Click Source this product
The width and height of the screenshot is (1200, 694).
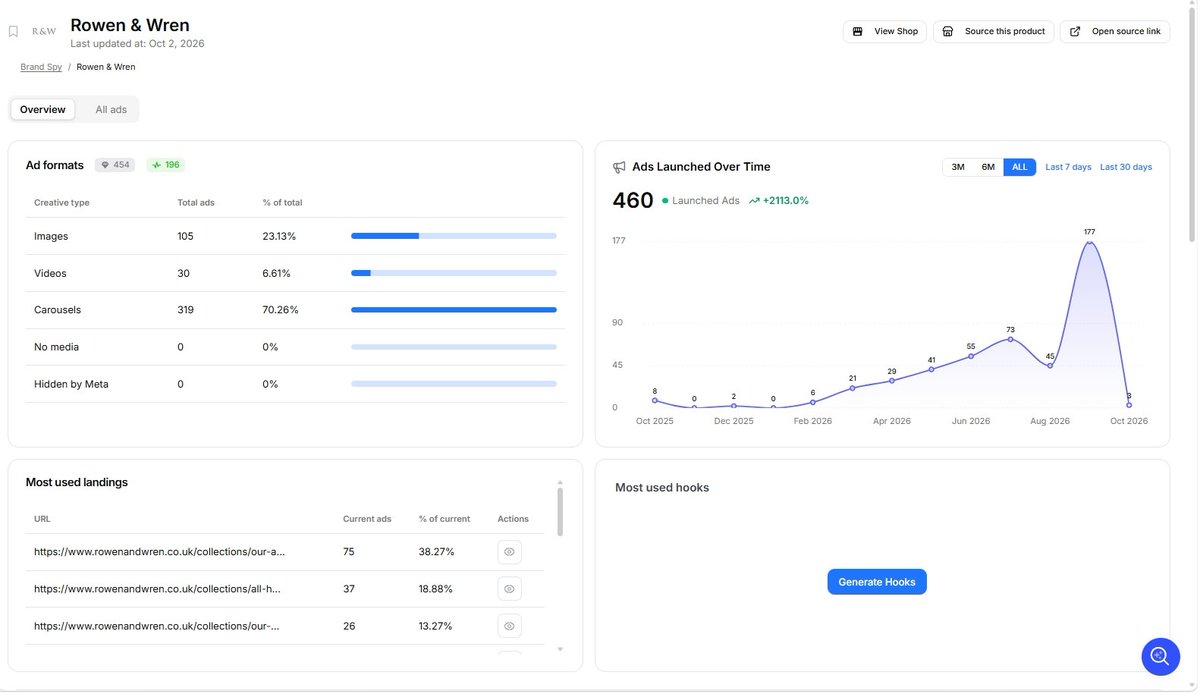coord(993,32)
